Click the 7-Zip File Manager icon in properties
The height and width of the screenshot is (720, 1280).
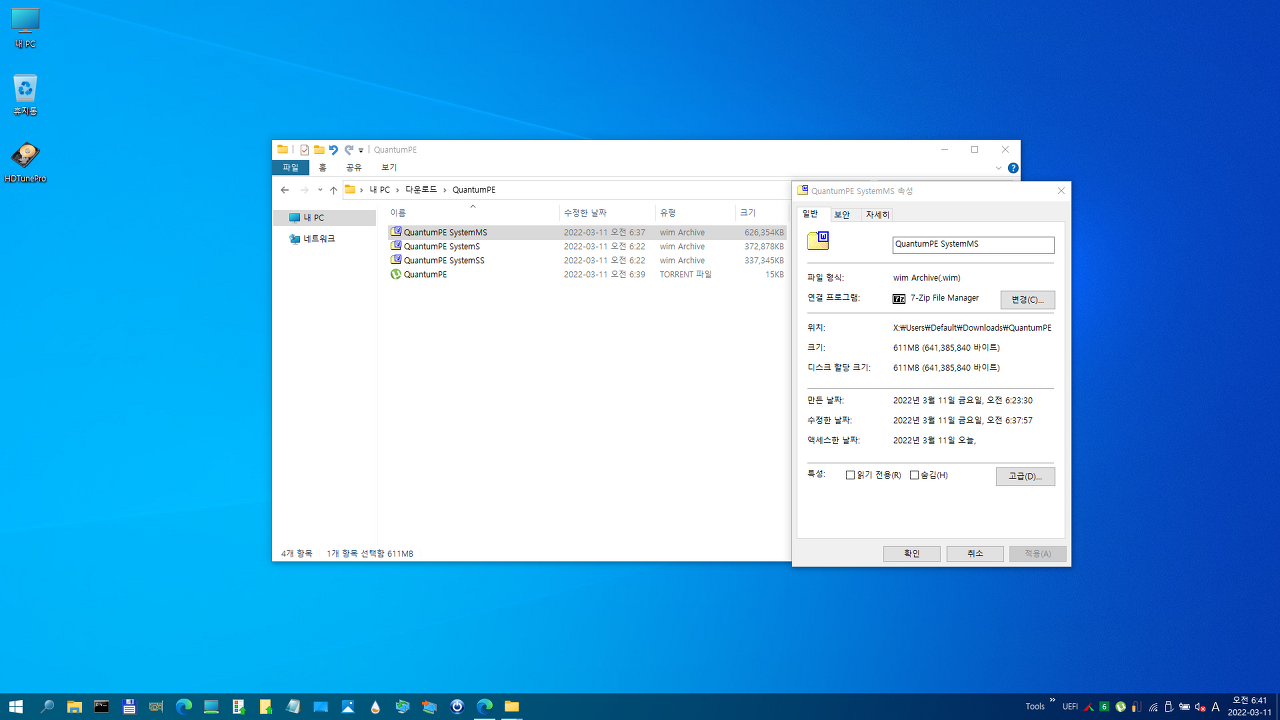pos(899,298)
